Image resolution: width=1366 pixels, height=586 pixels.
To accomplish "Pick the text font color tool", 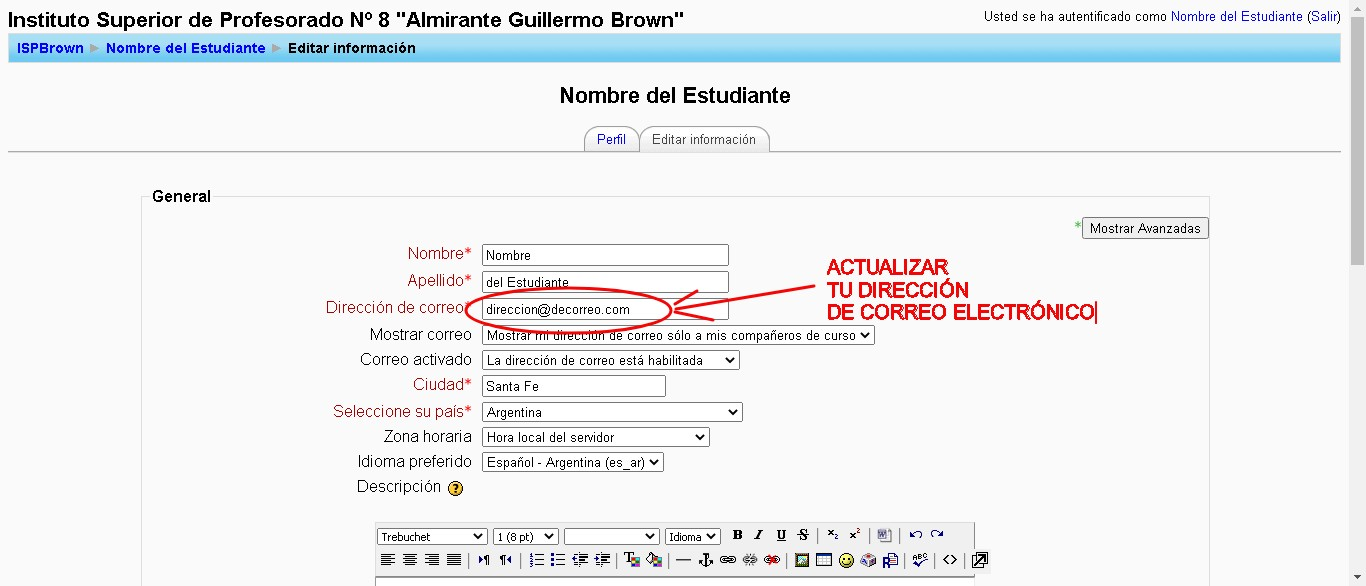I will pos(632,560).
